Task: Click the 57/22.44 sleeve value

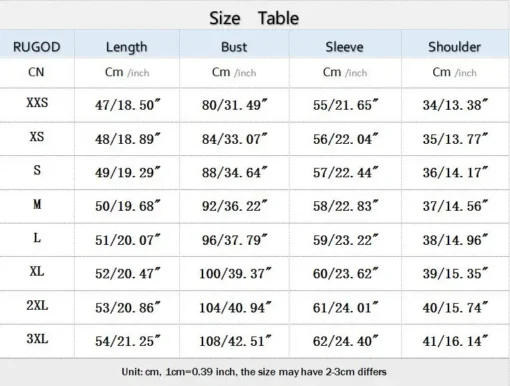Action: pos(346,172)
